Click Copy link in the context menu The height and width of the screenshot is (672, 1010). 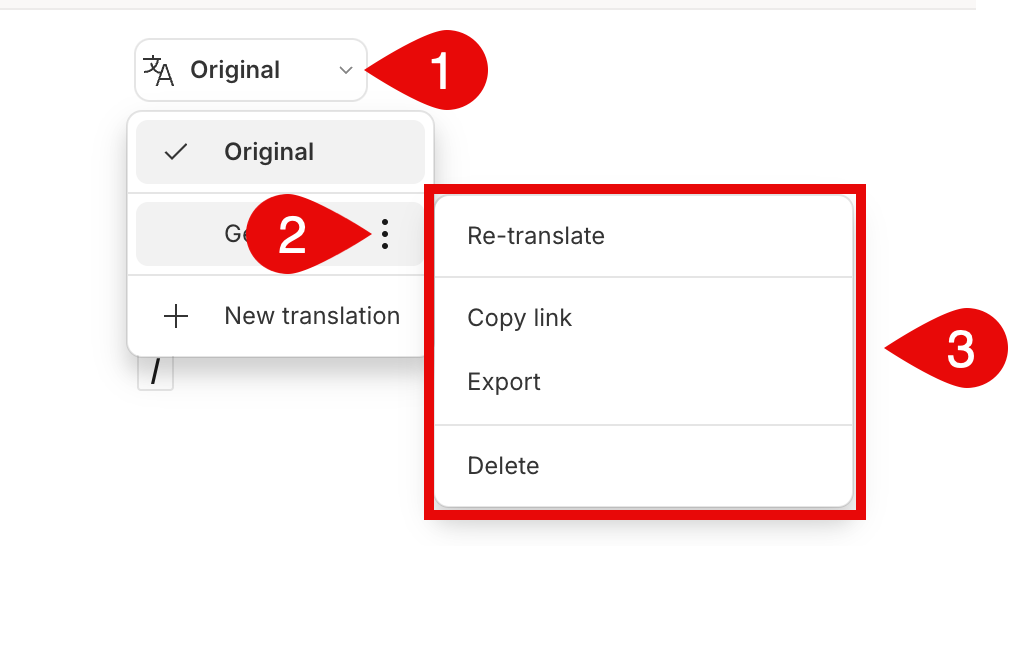[644, 318]
